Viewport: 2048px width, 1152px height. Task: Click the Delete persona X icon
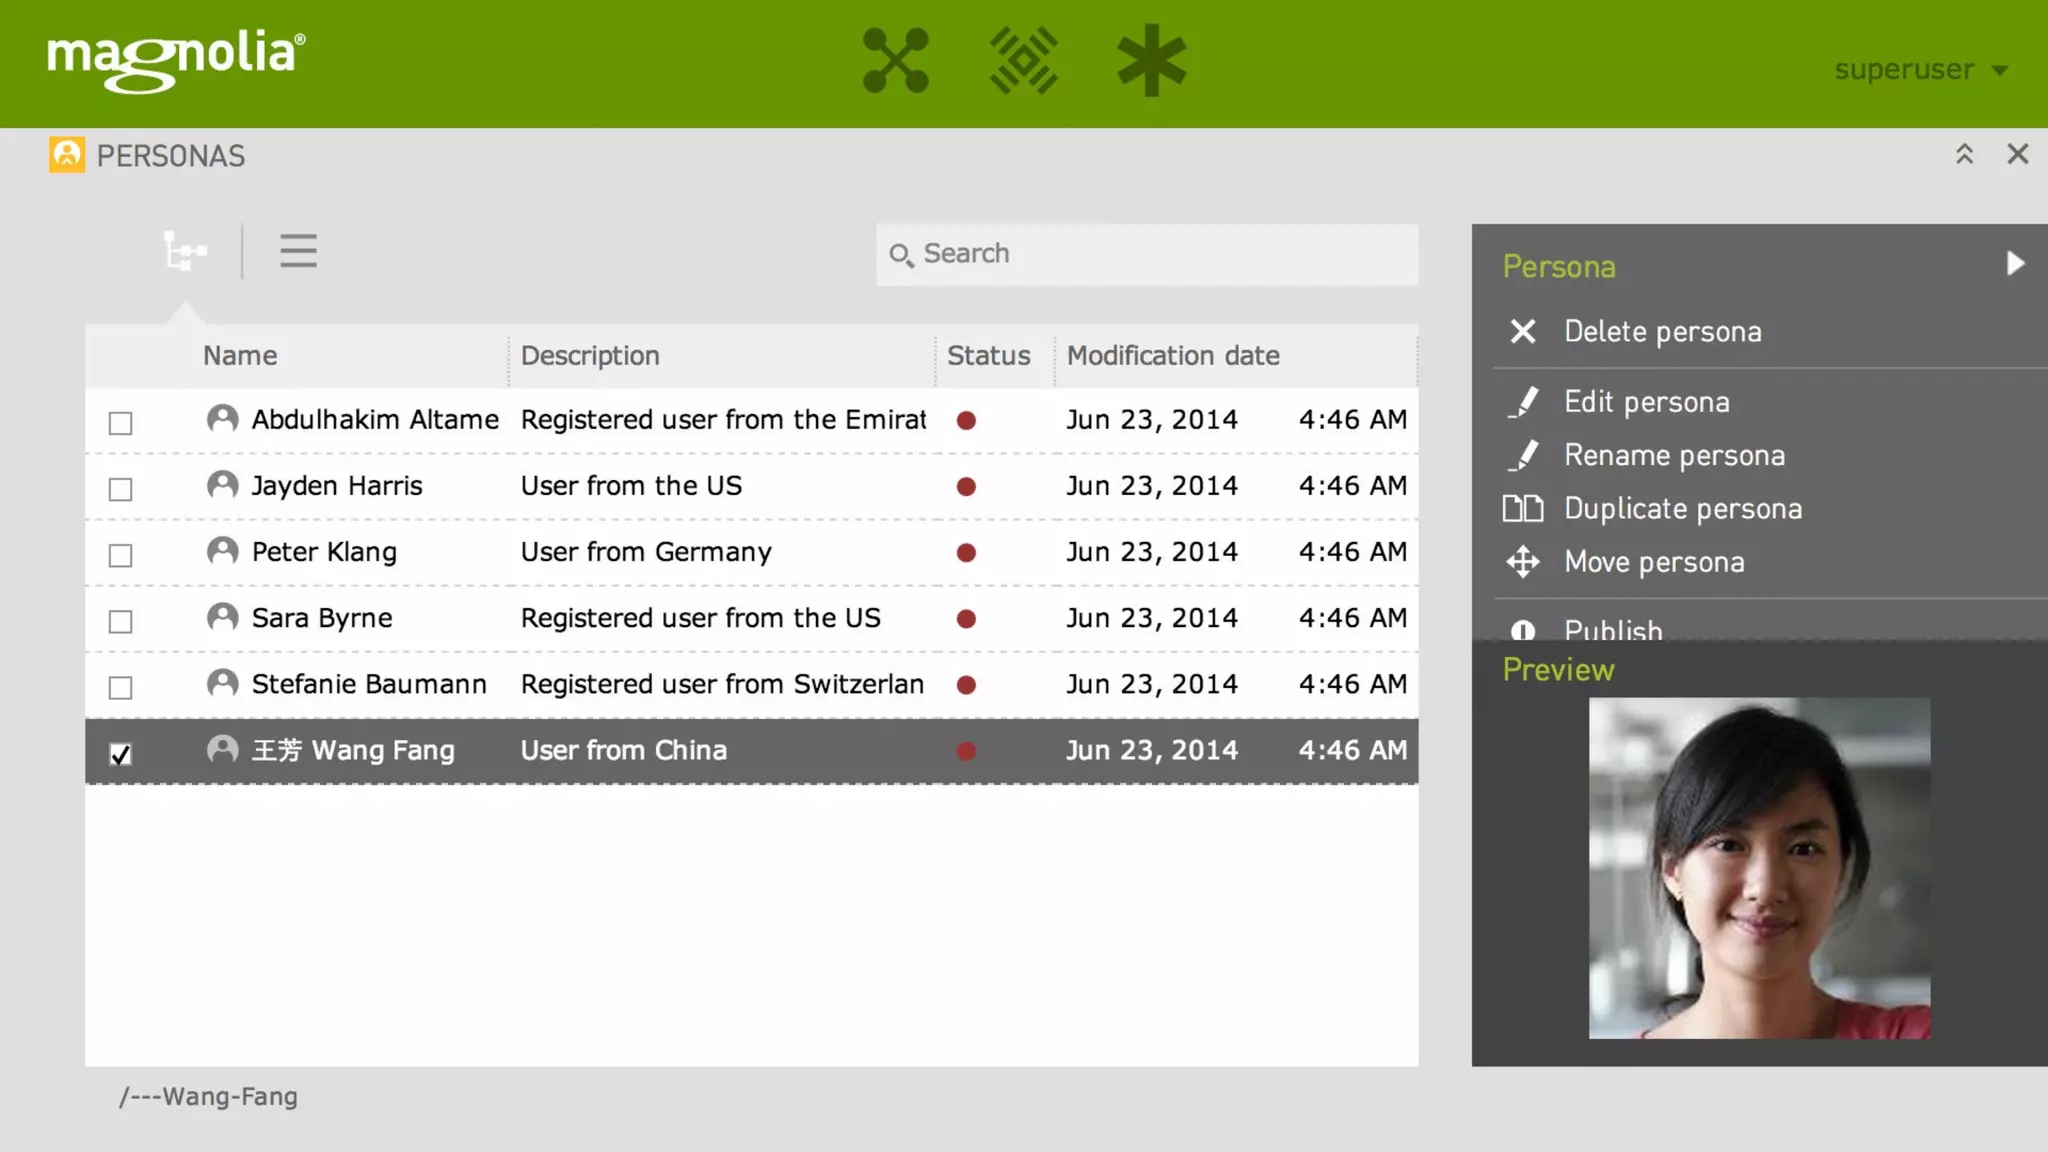[x=1522, y=331]
